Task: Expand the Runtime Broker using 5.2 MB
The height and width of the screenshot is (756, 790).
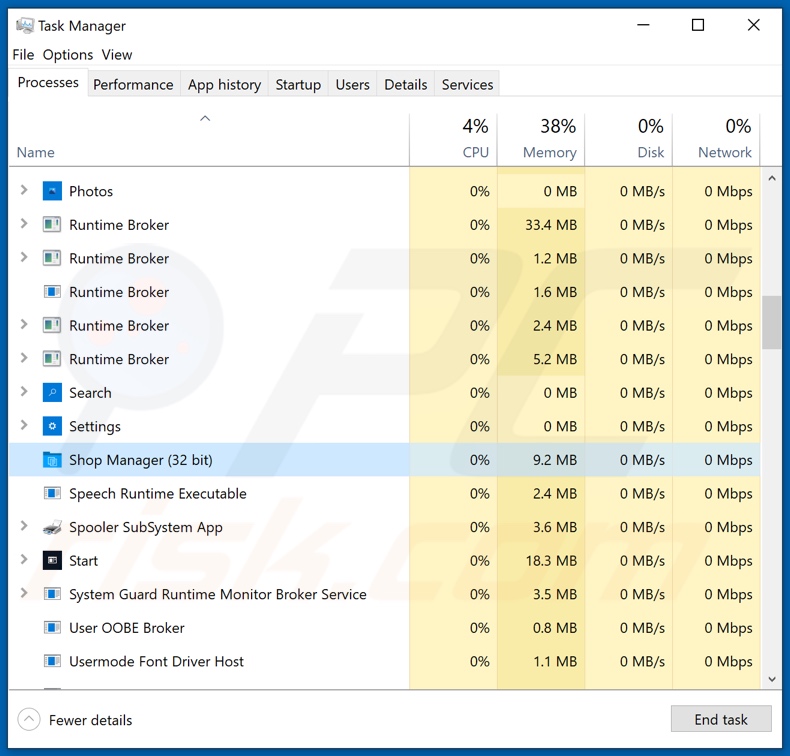Action: (24, 358)
